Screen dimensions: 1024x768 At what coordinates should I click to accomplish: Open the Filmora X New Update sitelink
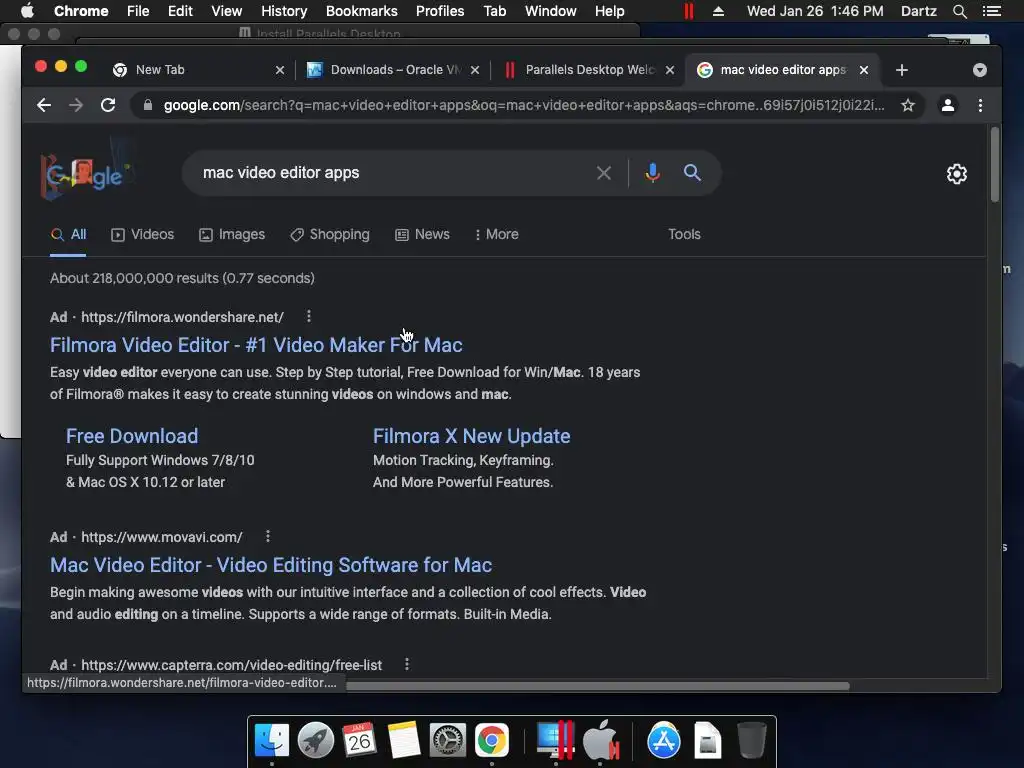tap(472, 436)
